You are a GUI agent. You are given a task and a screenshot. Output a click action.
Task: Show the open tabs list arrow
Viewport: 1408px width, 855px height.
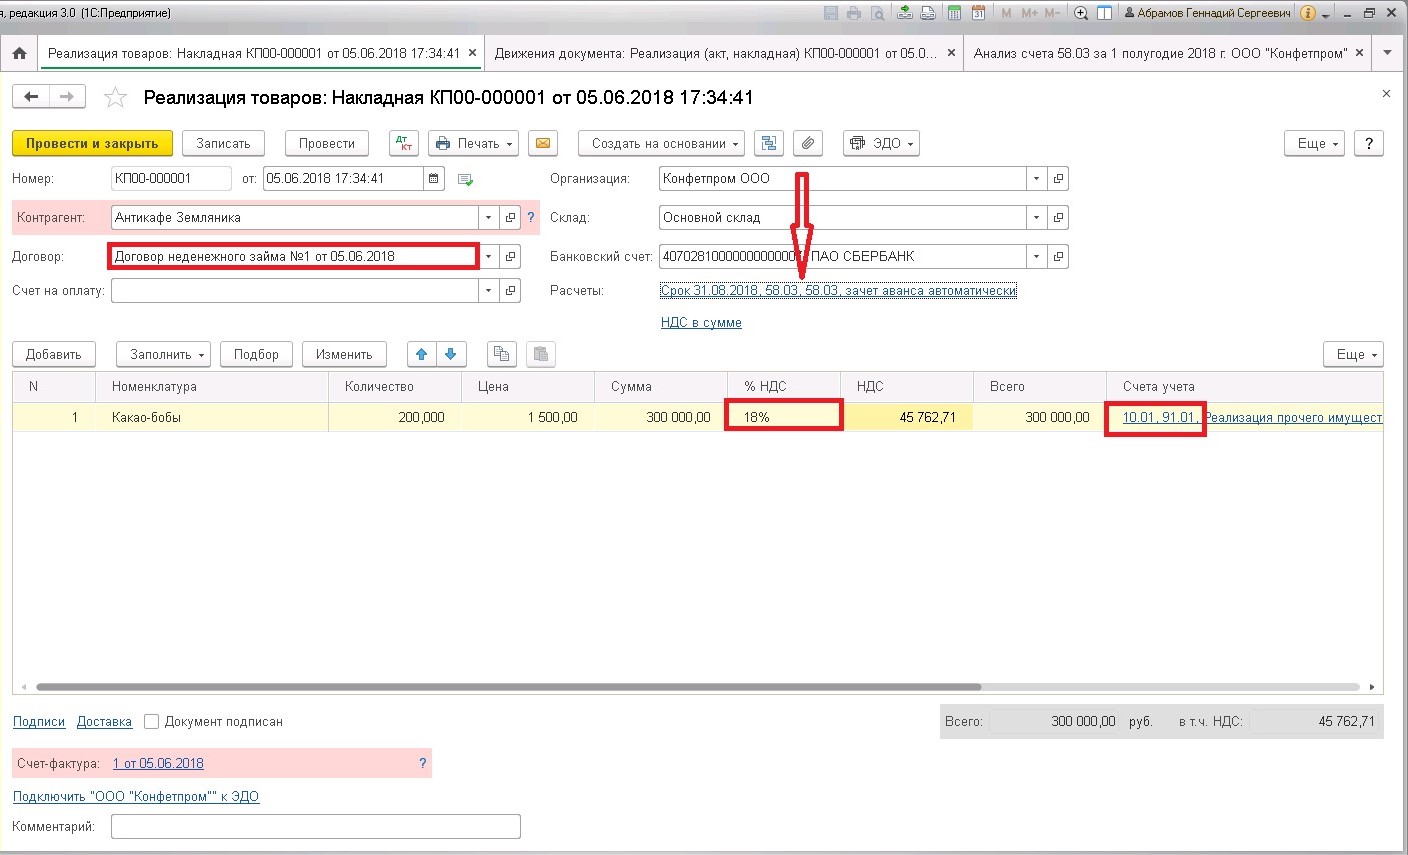1387,53
